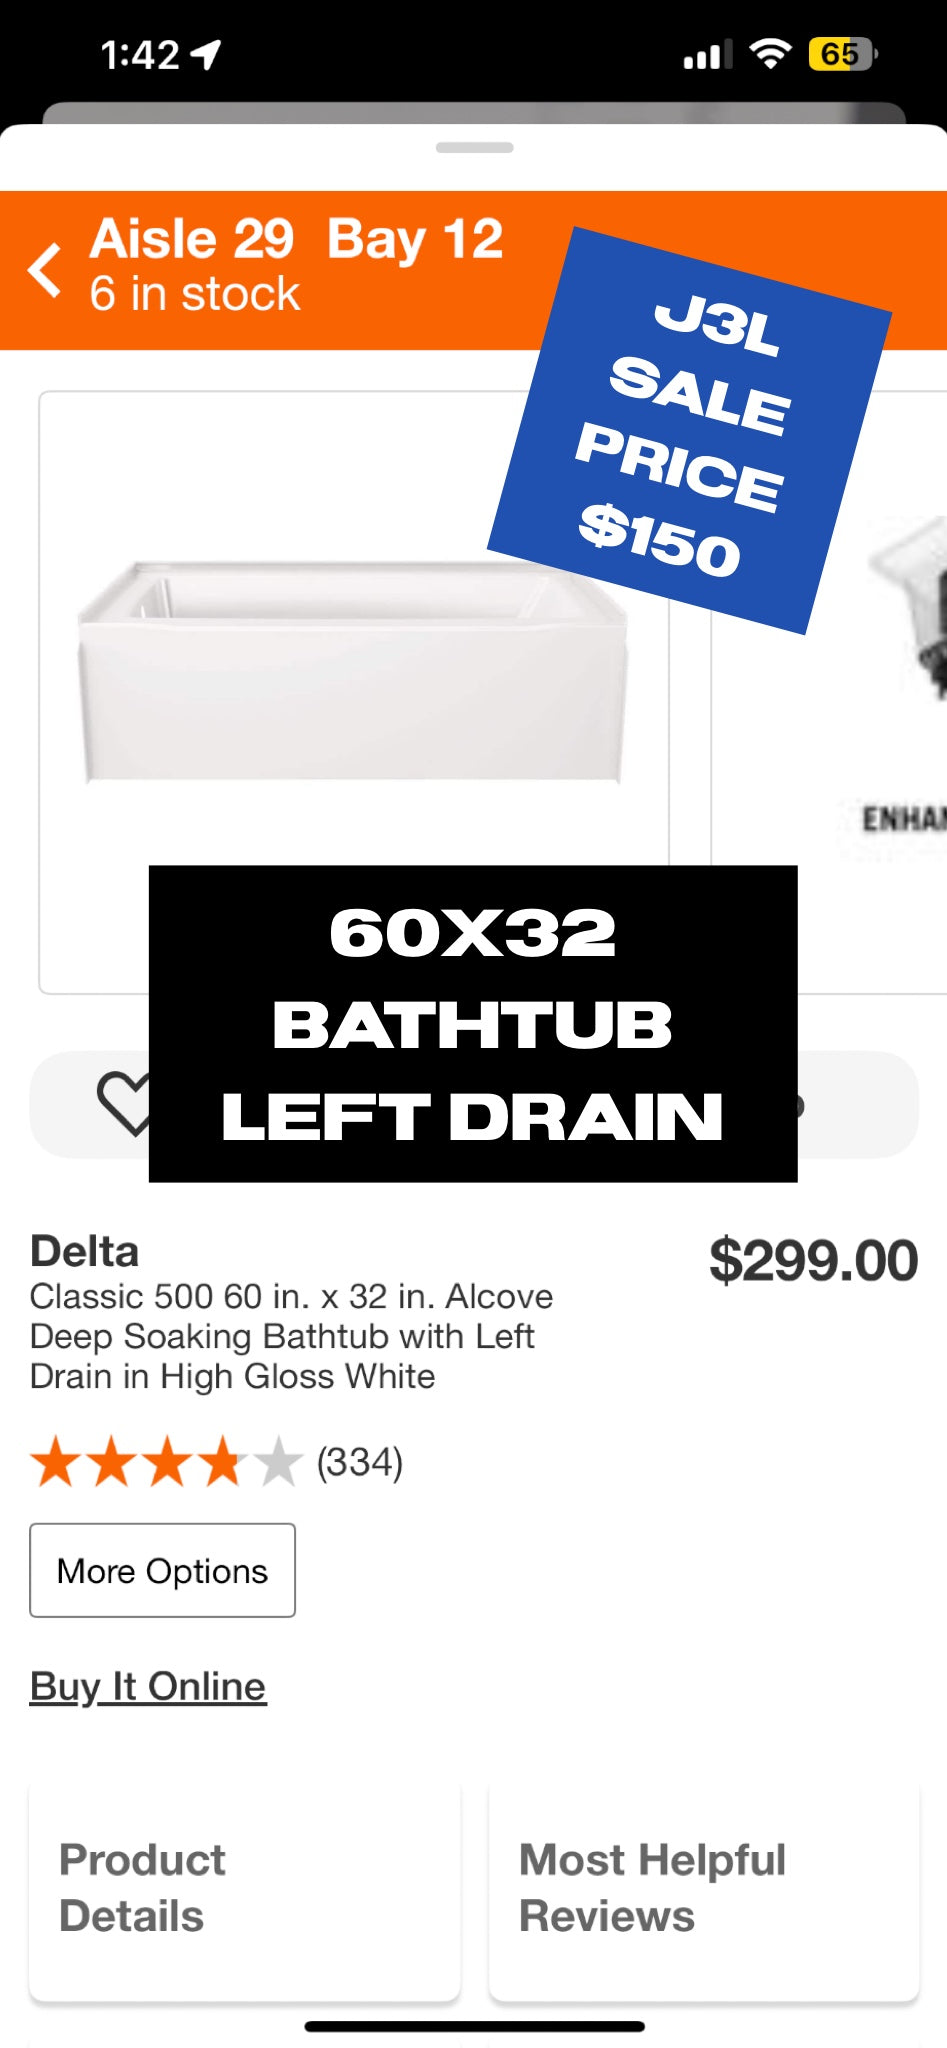The height and width of the screenshot is (2048, 947).
Task: Tap the cellular signal bars icon
Action: point(708,55)
